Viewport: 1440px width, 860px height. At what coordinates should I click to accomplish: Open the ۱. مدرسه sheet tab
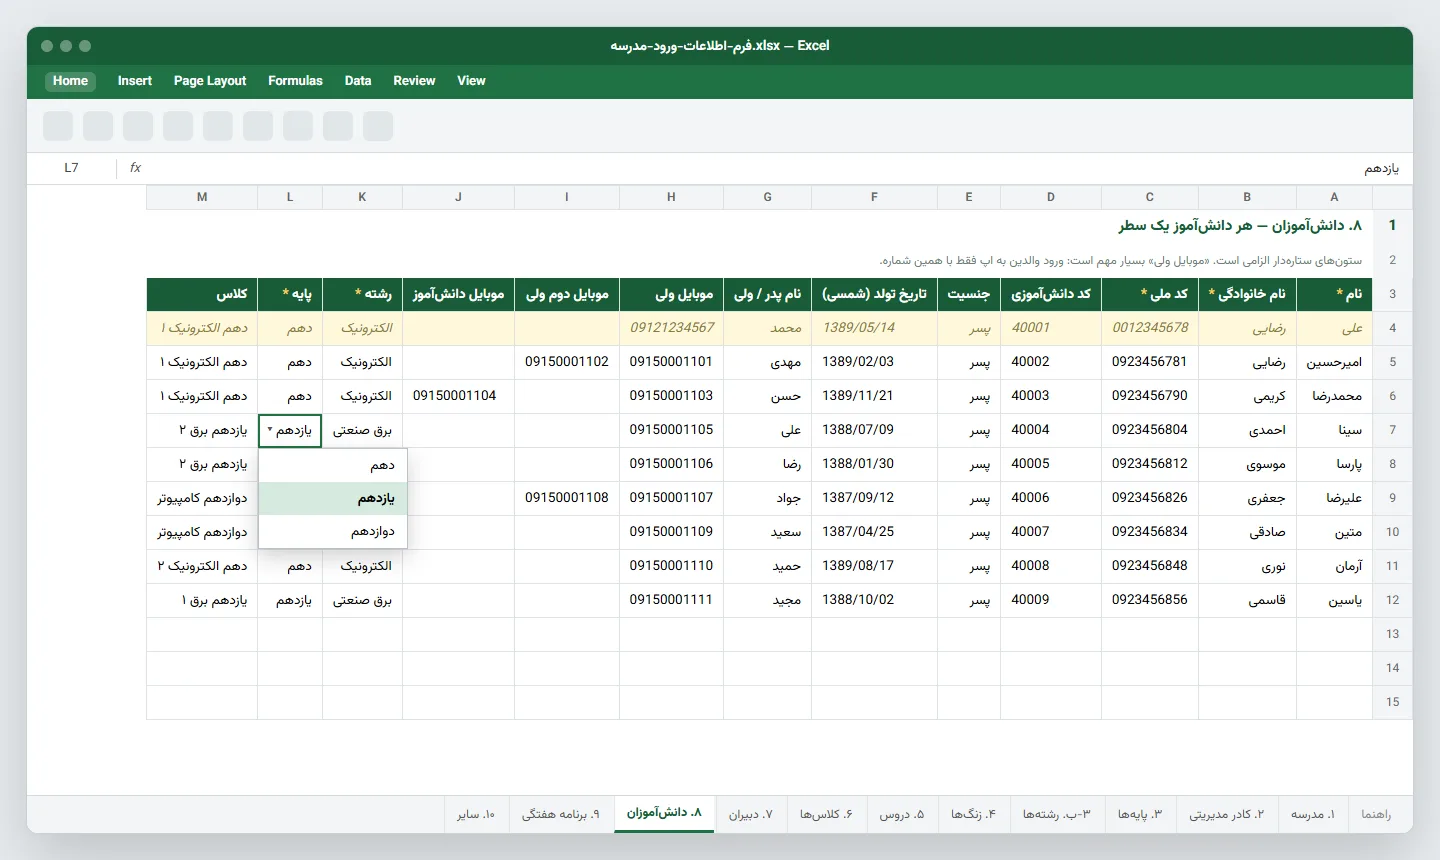click(x=1312, y=814)
